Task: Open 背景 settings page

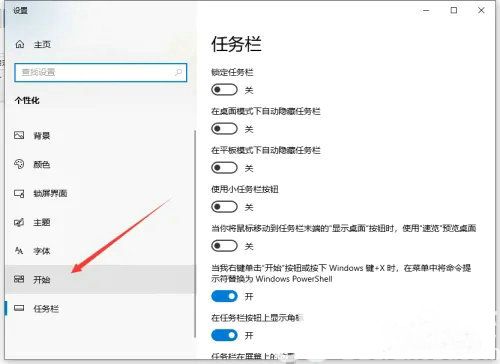Action: (100, 135)
